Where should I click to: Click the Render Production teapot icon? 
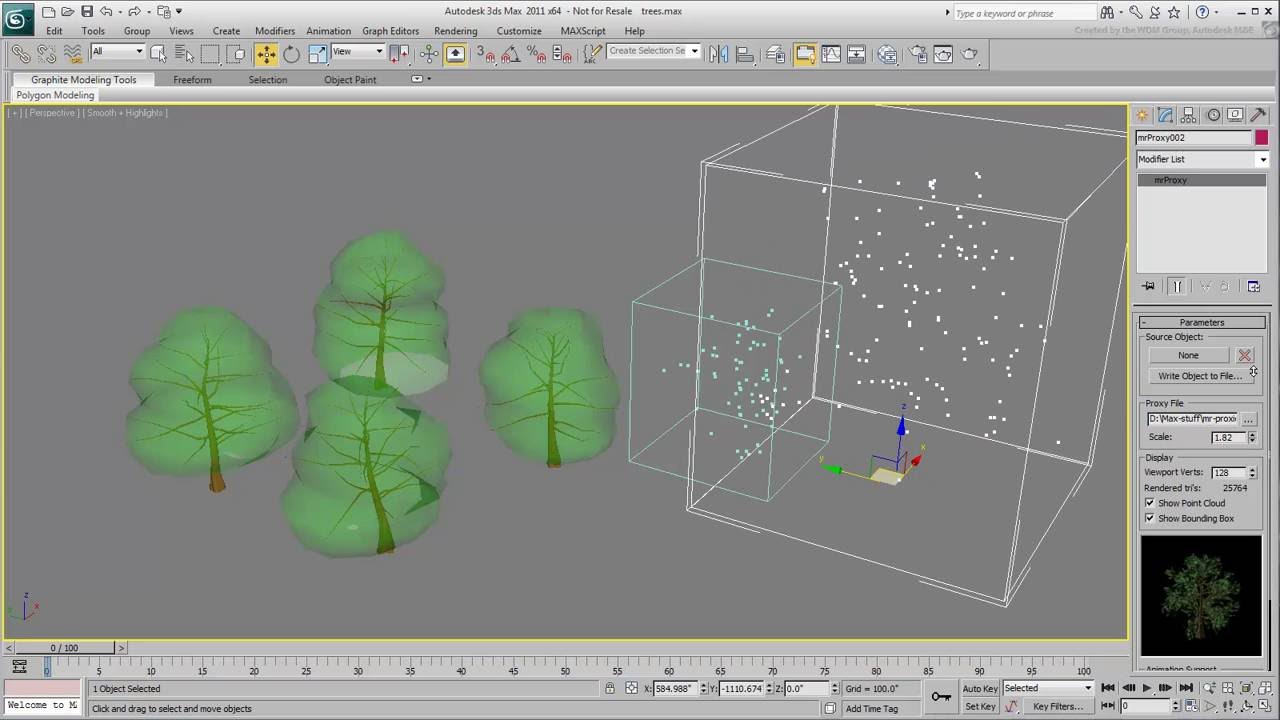tap(970, 54)
